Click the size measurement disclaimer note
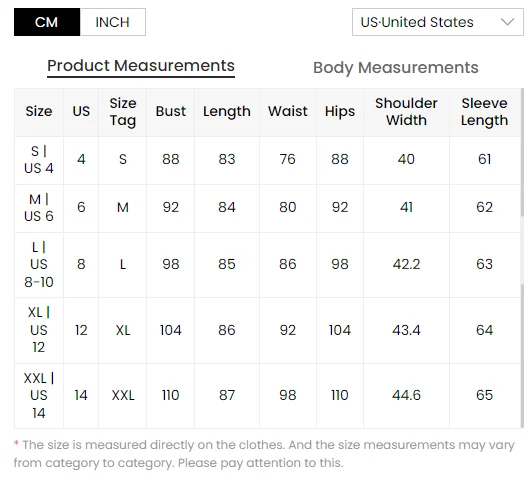The width and height of the screenshot is (530, 484). coord(264,454)
